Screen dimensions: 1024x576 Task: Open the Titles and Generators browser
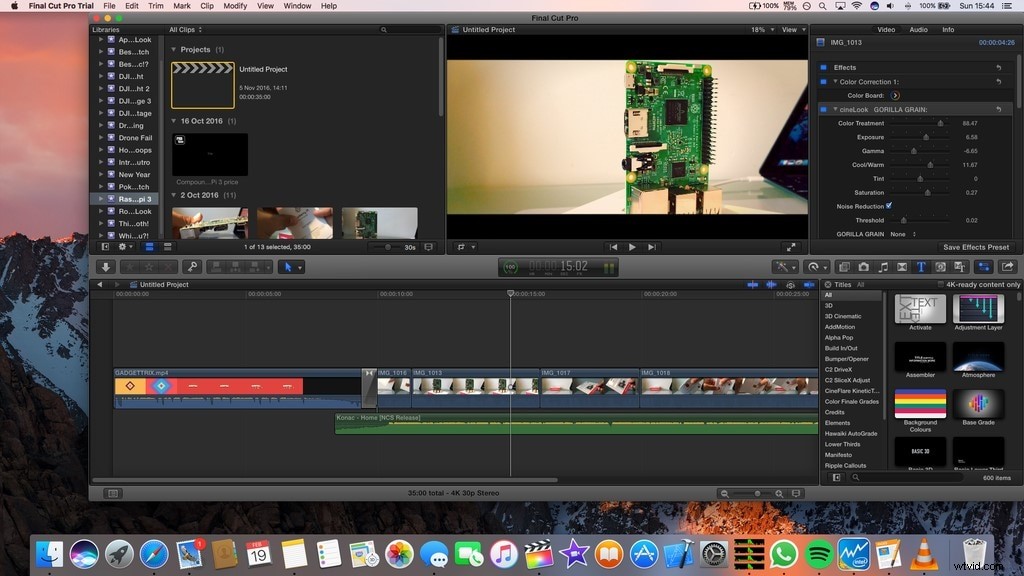921,266
